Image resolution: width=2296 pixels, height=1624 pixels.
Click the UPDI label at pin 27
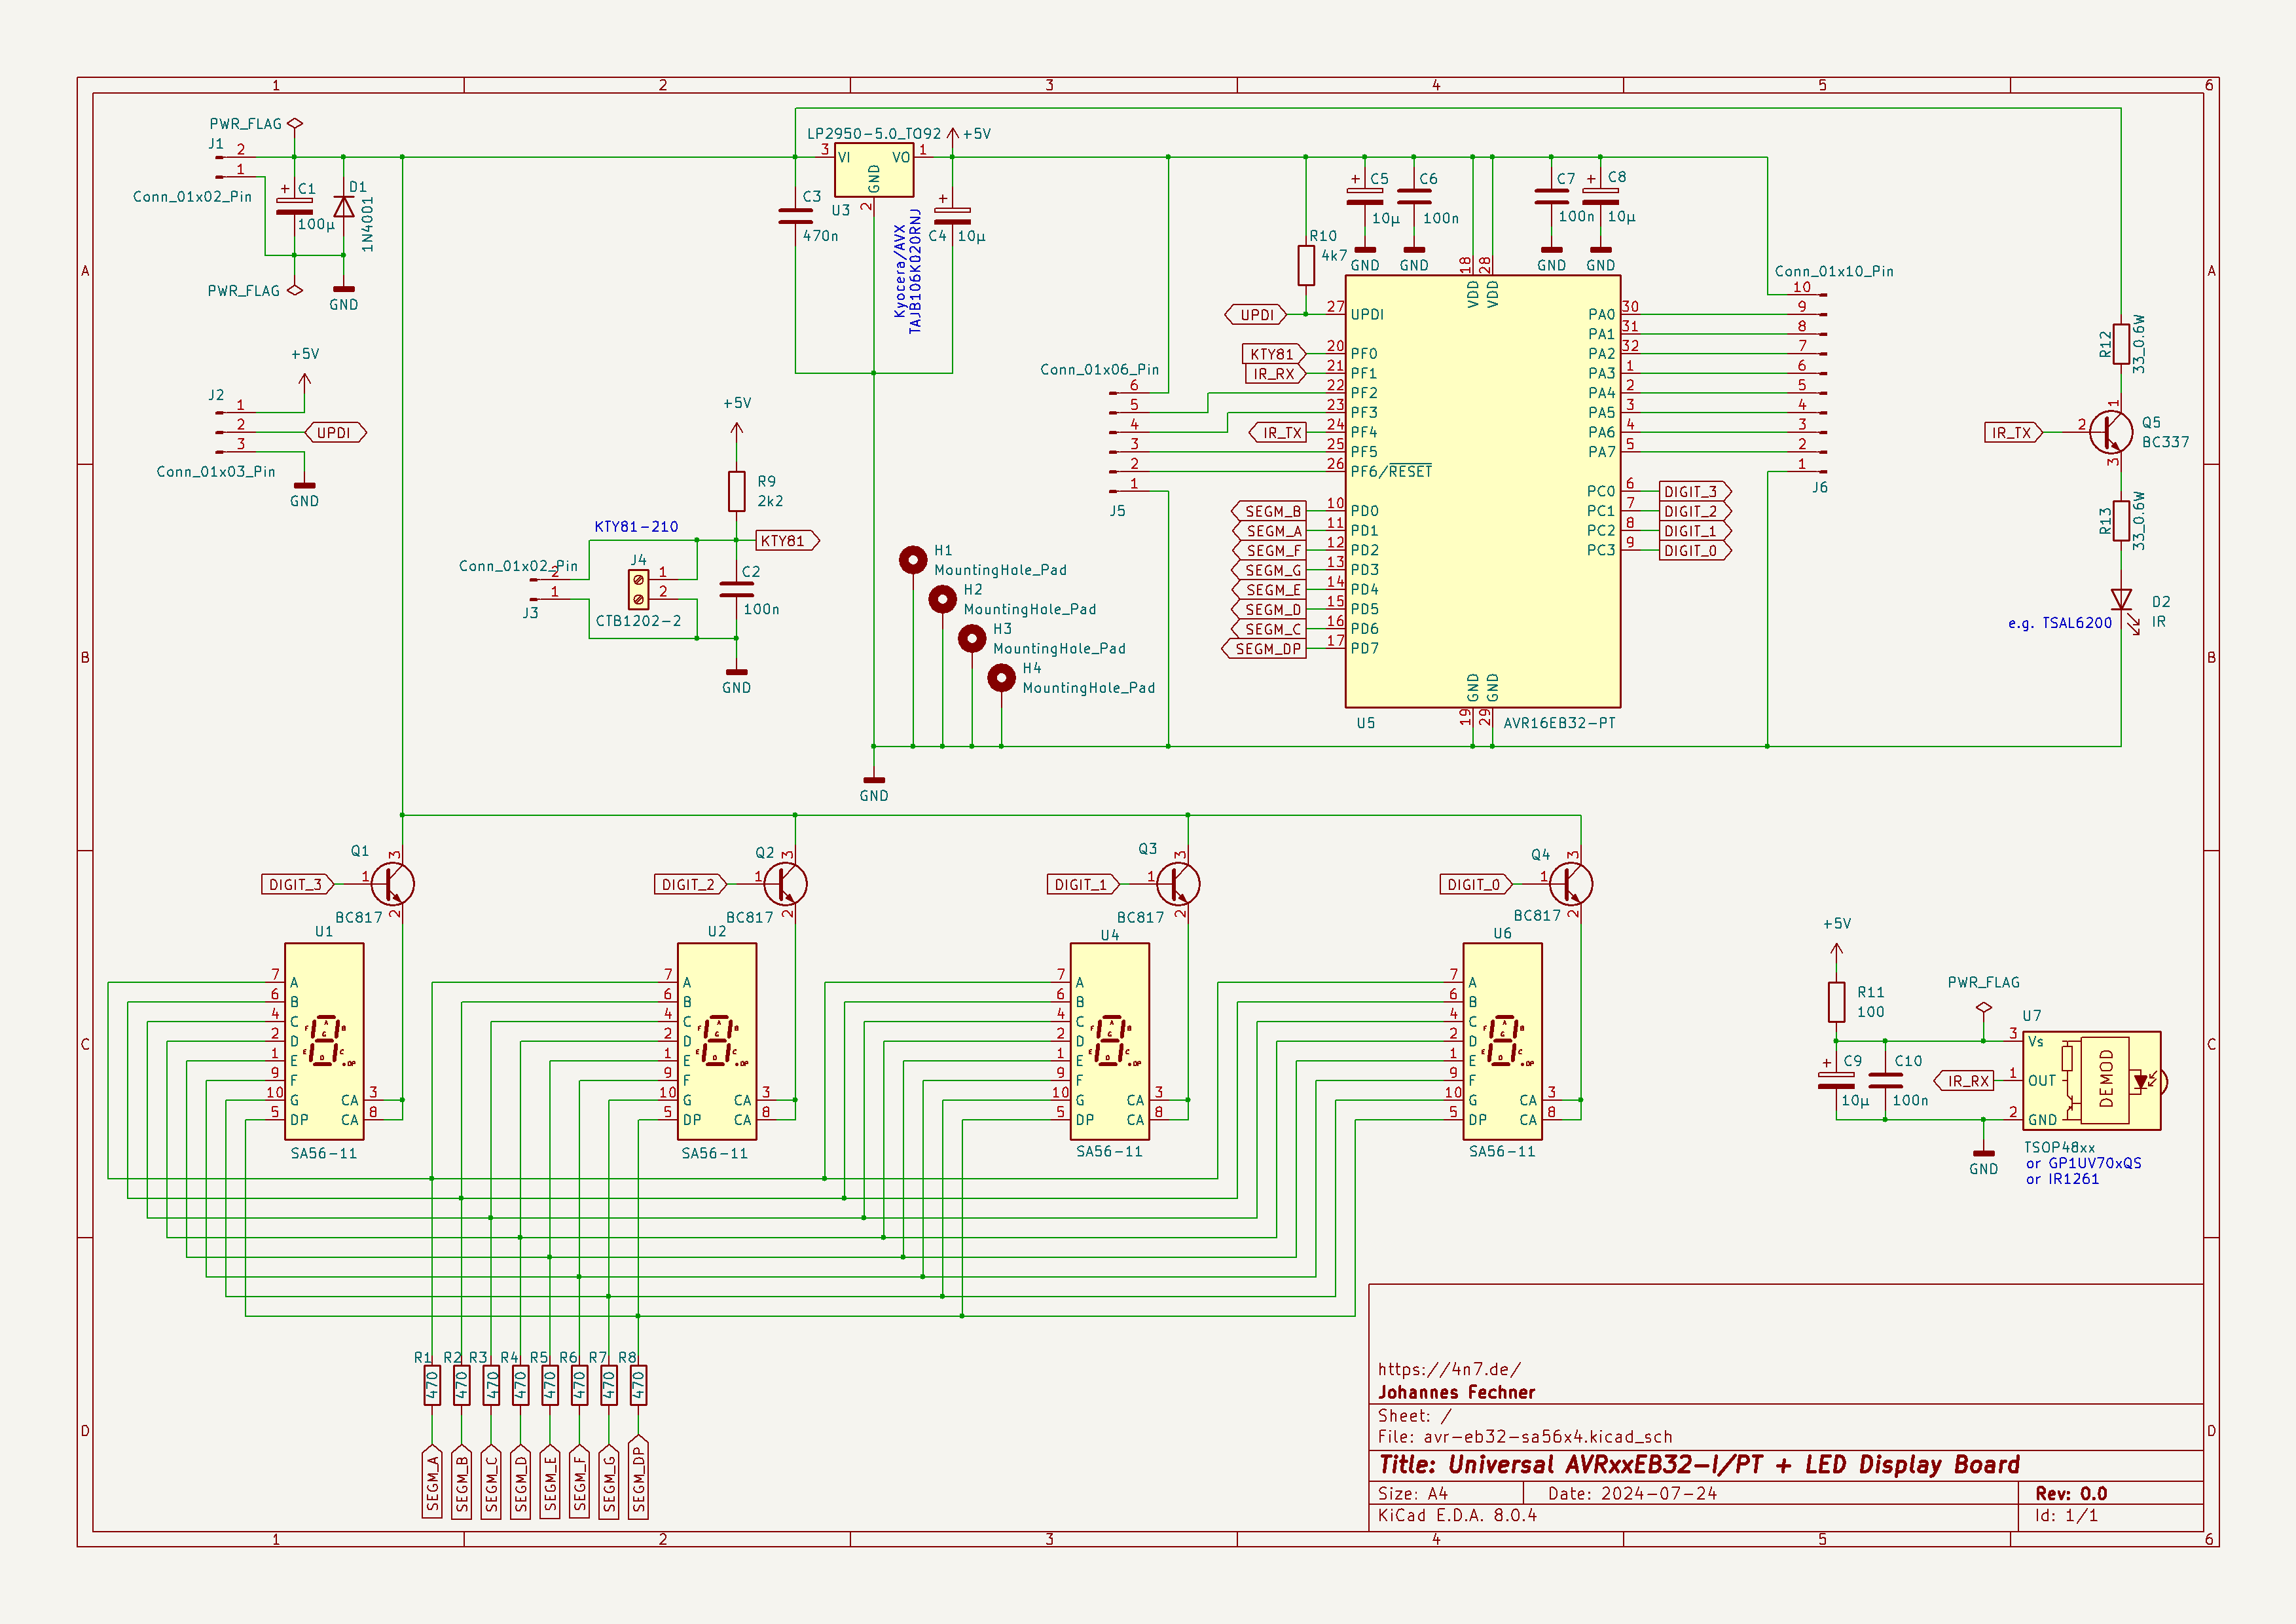click(x=1256, y=315)
